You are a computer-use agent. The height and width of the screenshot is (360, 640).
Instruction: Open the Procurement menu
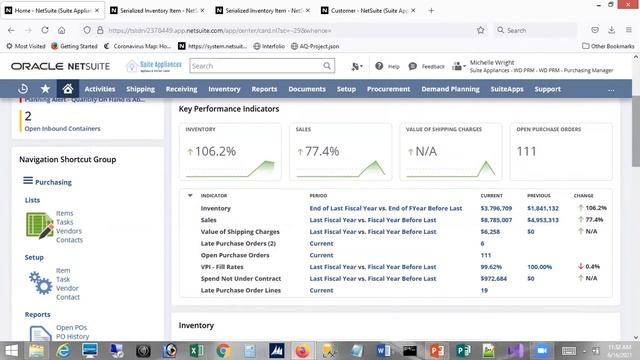388,89
